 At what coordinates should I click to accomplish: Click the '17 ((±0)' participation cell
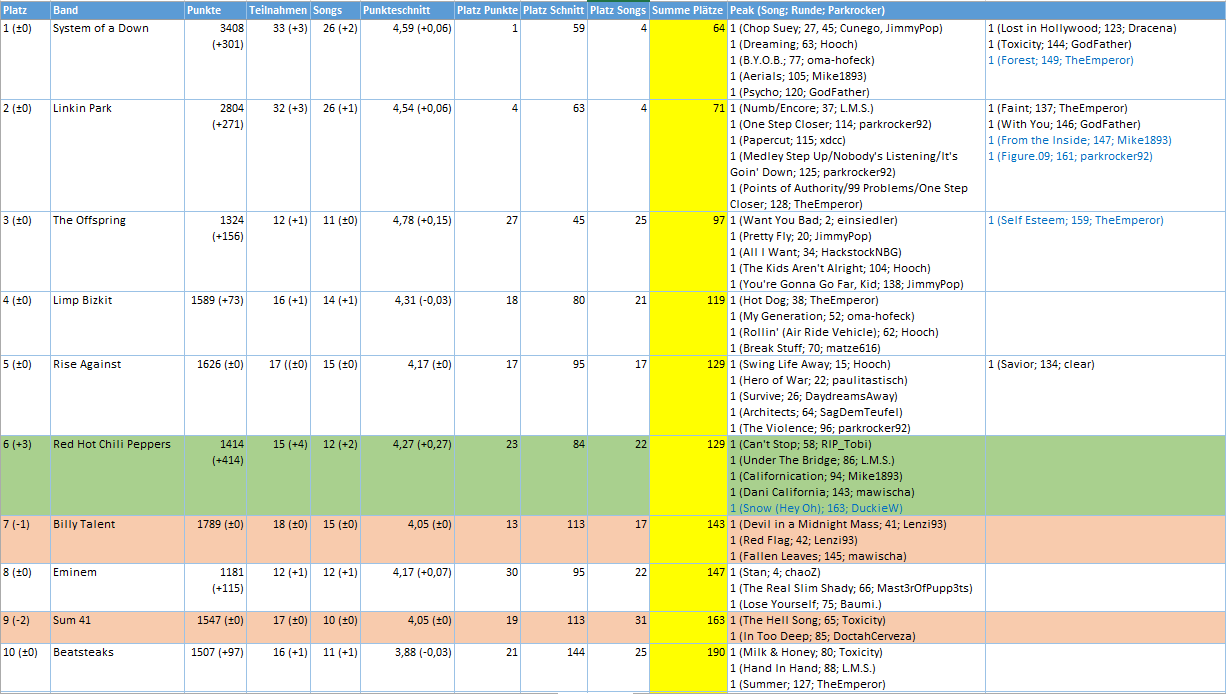coord(278,396)
